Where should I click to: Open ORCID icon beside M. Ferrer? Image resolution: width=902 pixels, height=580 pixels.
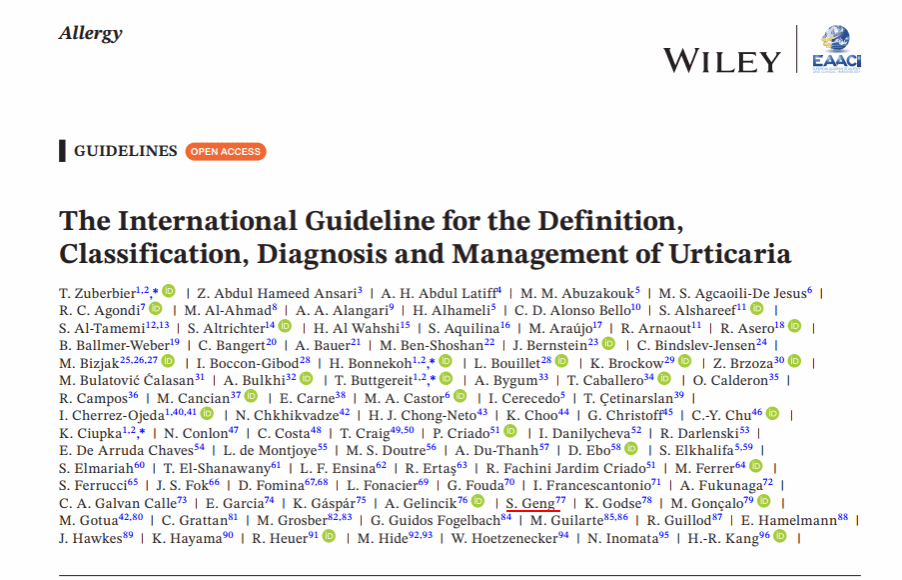[x=756, y=466]
